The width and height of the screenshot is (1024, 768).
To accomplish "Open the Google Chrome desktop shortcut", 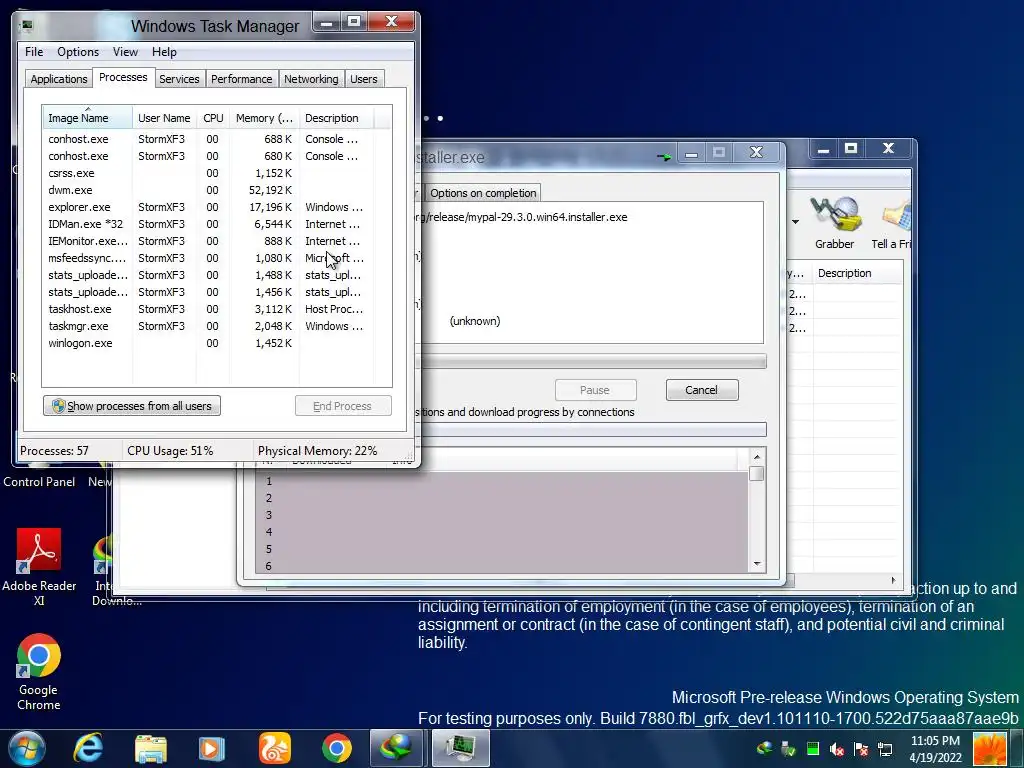I will click(x=39, y=672).
